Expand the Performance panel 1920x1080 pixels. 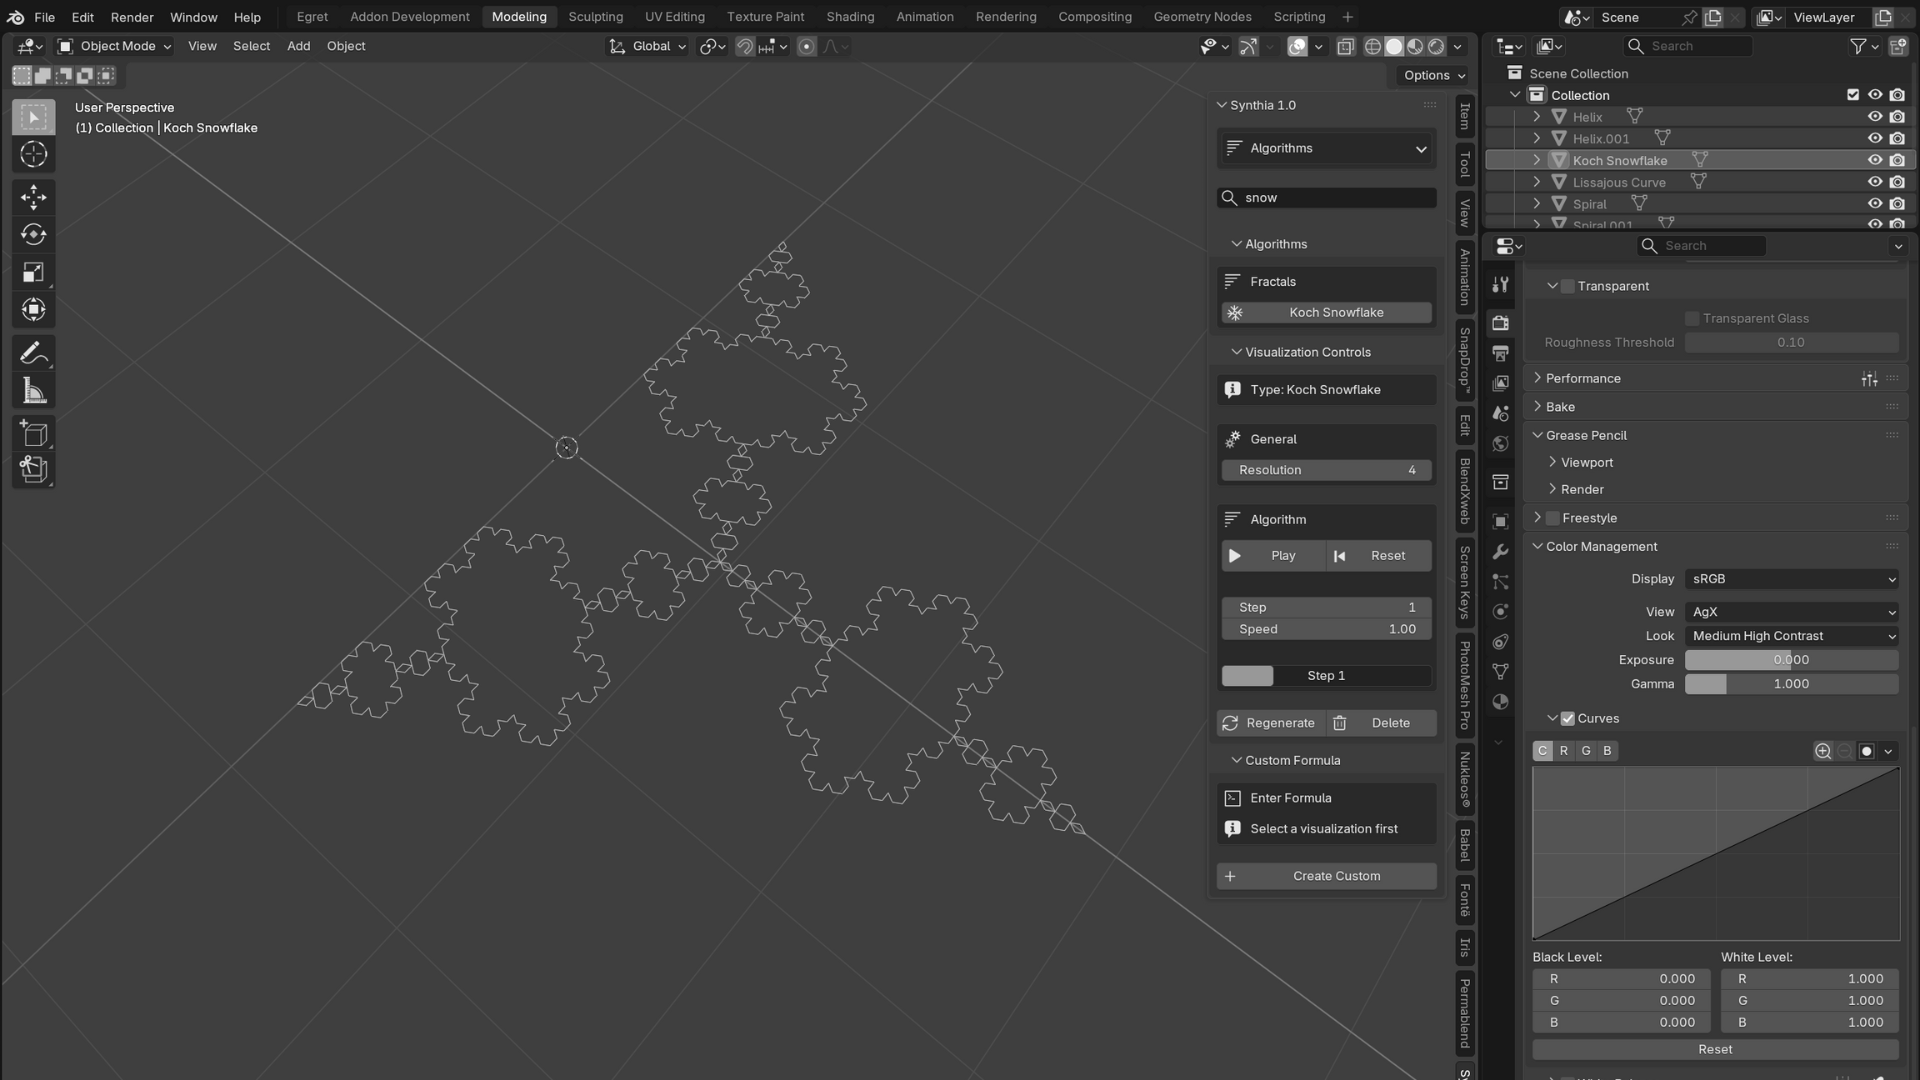pyautogui.click(x=1582, y=379)
